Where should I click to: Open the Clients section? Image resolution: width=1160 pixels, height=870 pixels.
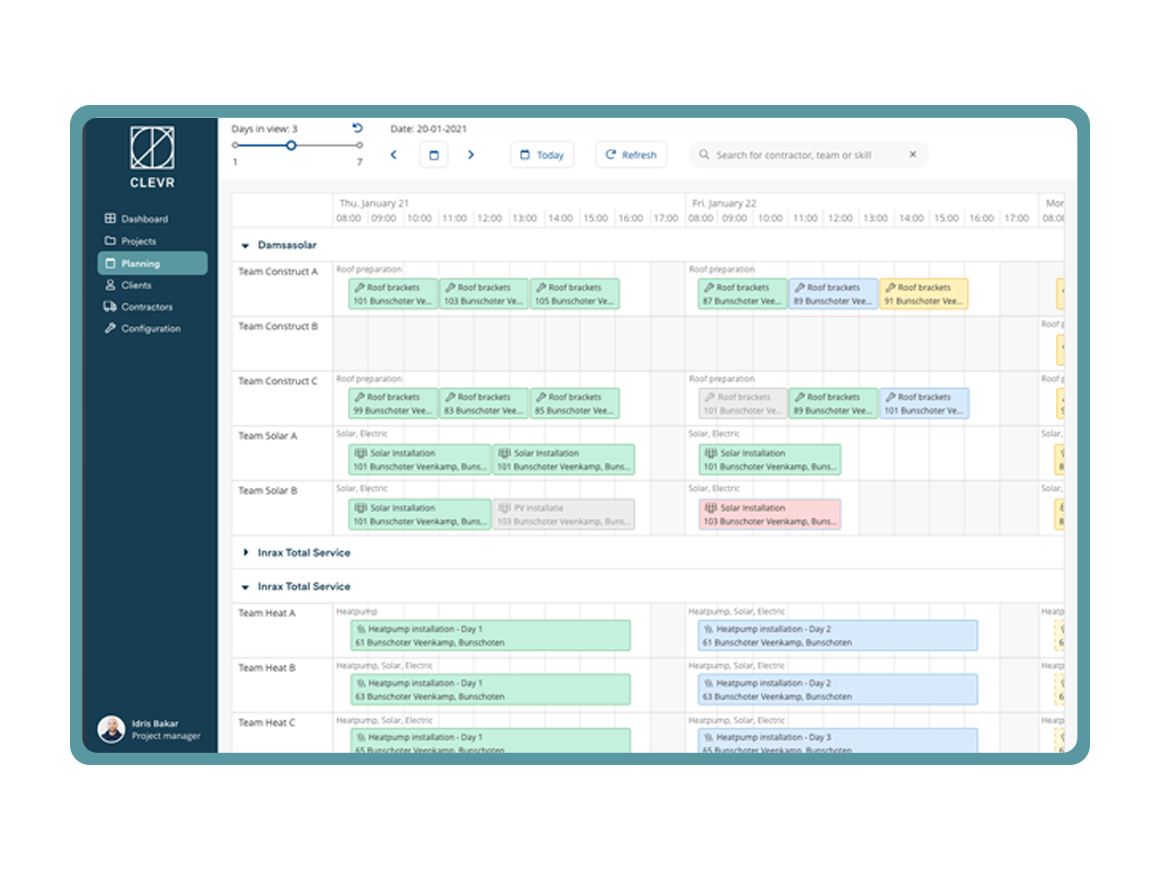pyautogui.click(x=129, y=285)
